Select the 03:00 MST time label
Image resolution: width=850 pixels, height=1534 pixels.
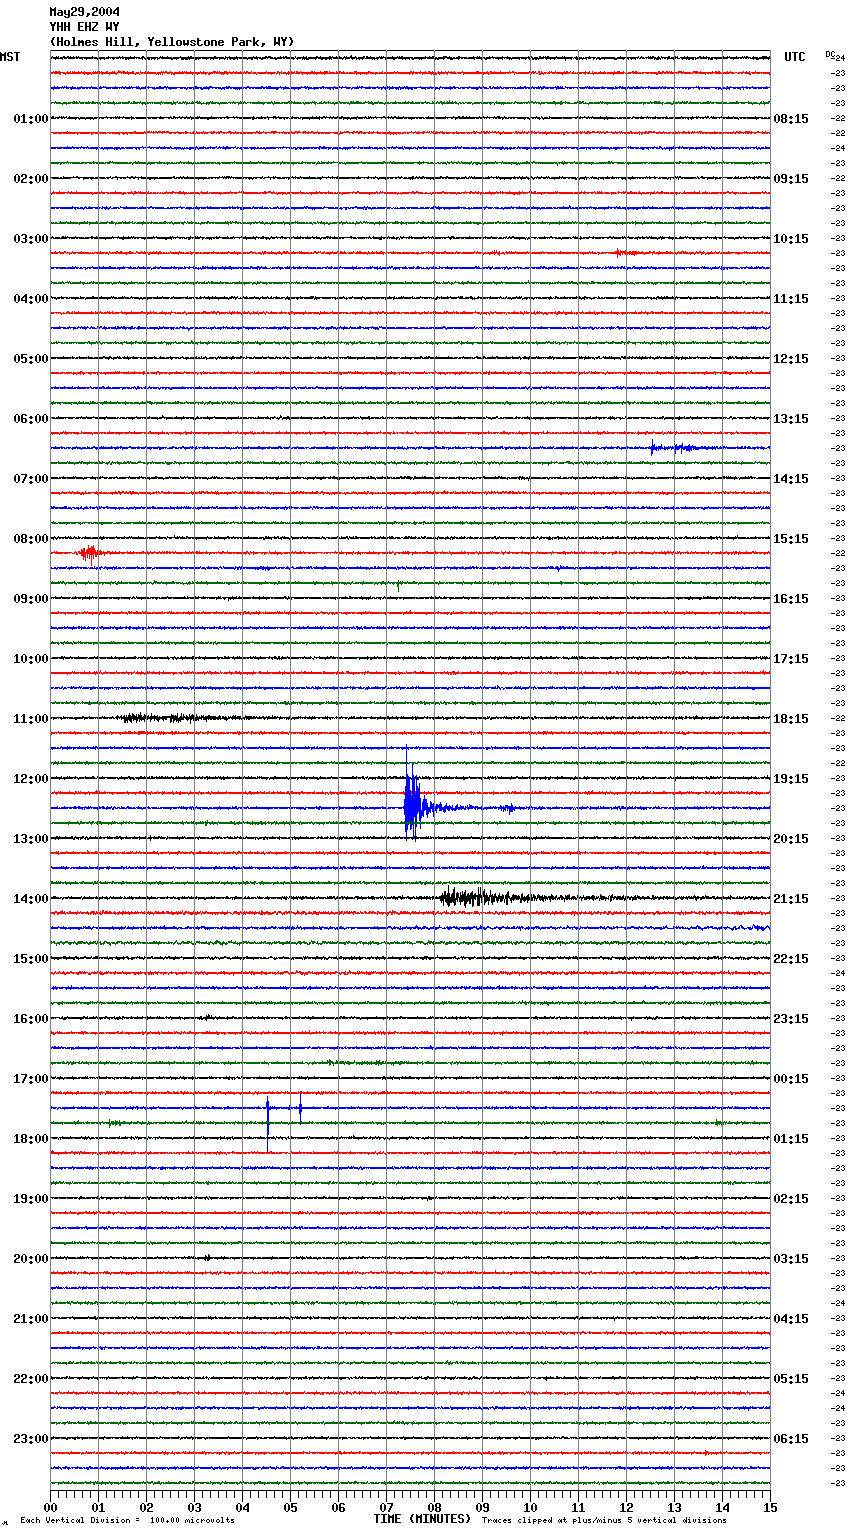coord(31,239)
